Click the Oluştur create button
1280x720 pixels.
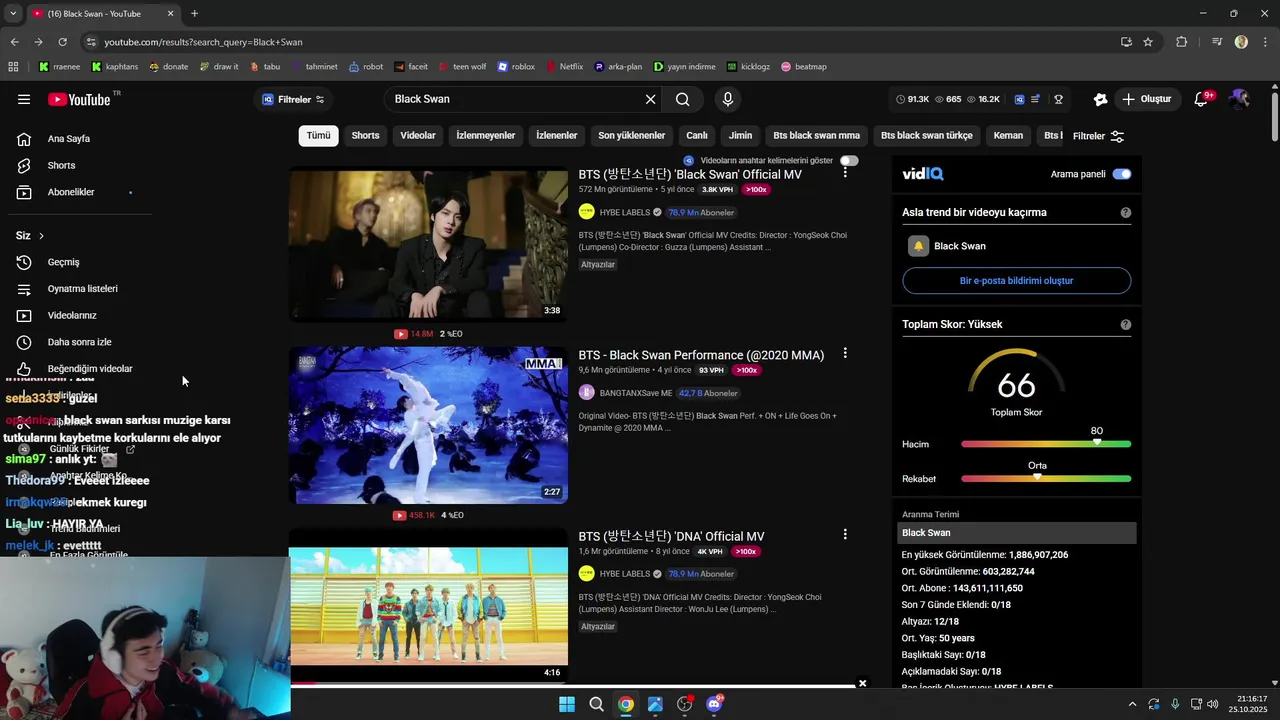pyautogui.click(x=1146, y=99)
